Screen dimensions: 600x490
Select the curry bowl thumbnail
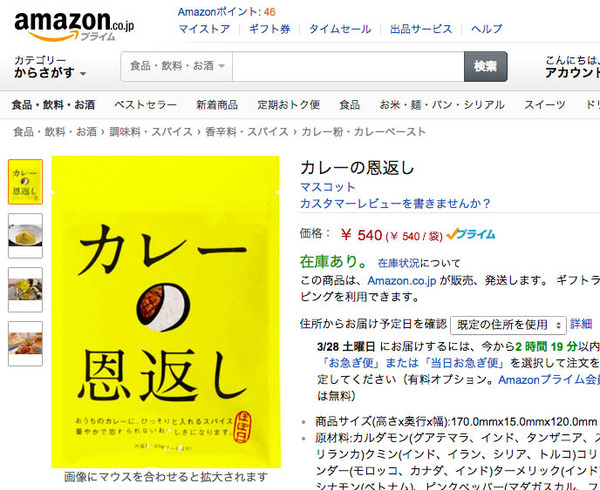coord(25,236)
